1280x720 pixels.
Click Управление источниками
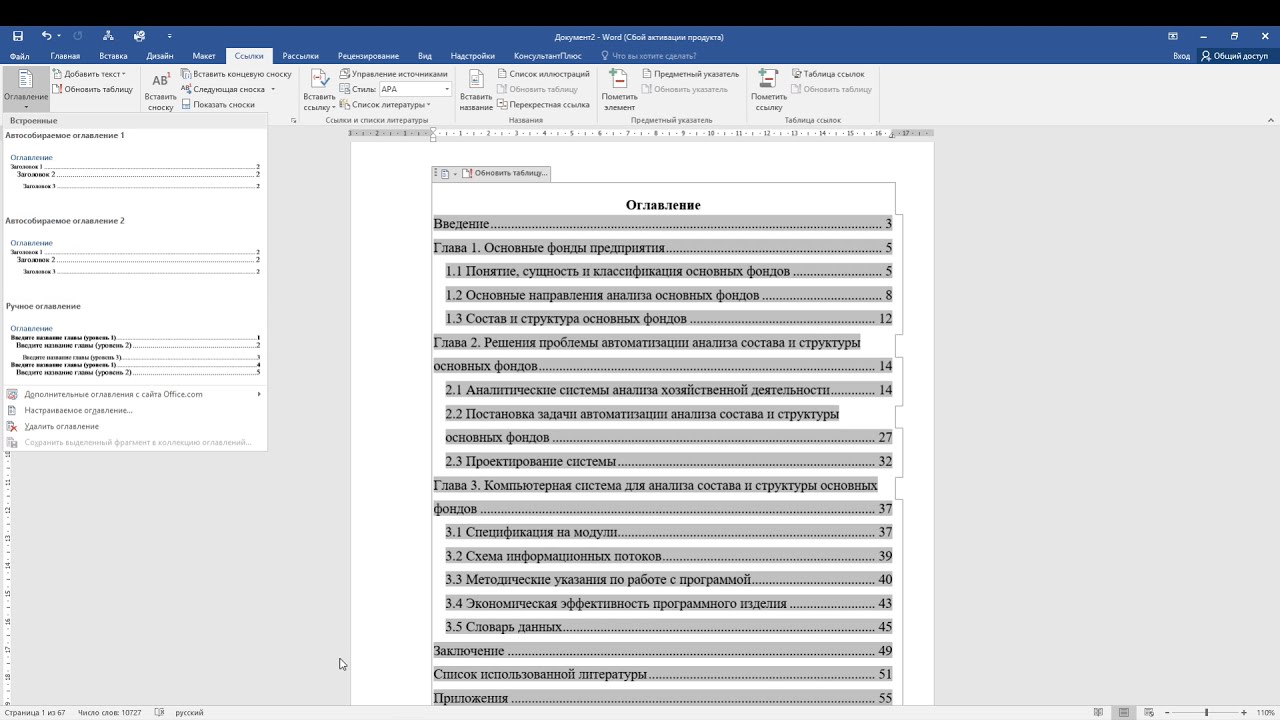[394, 74]
